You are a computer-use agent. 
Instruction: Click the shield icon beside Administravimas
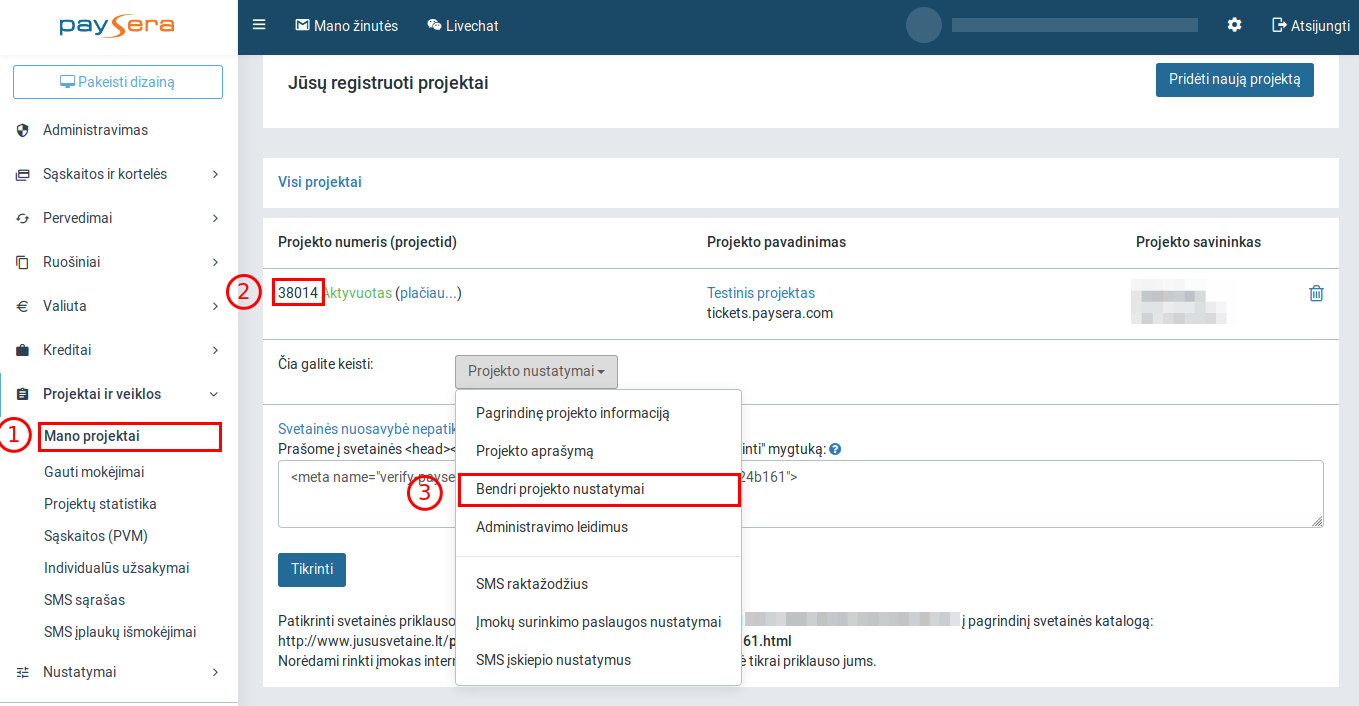(x=23, y=130)
